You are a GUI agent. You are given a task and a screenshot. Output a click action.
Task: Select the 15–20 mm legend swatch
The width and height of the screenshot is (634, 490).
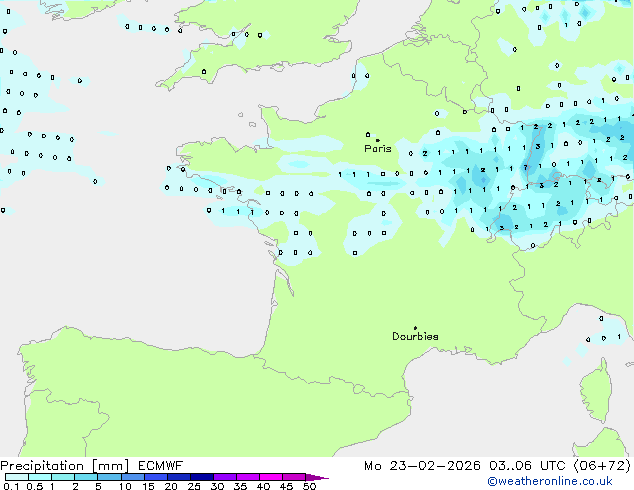(x=155, y=477)
